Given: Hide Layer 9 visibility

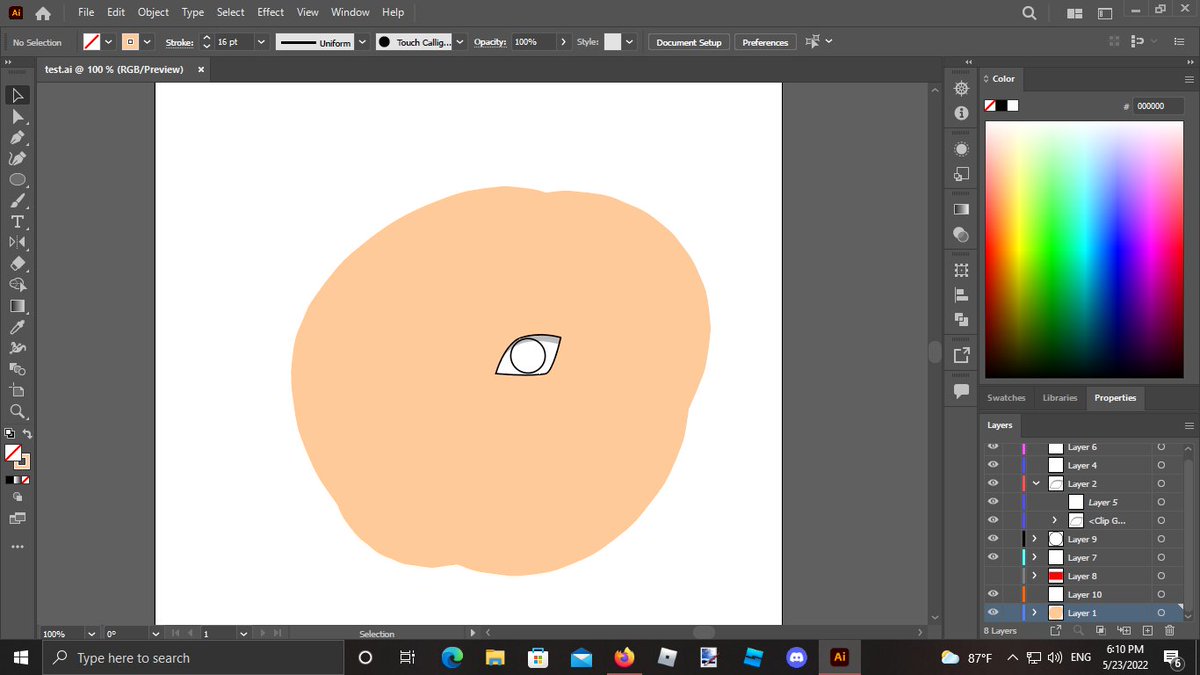Looking at the screenshot, I should (993, 539).
